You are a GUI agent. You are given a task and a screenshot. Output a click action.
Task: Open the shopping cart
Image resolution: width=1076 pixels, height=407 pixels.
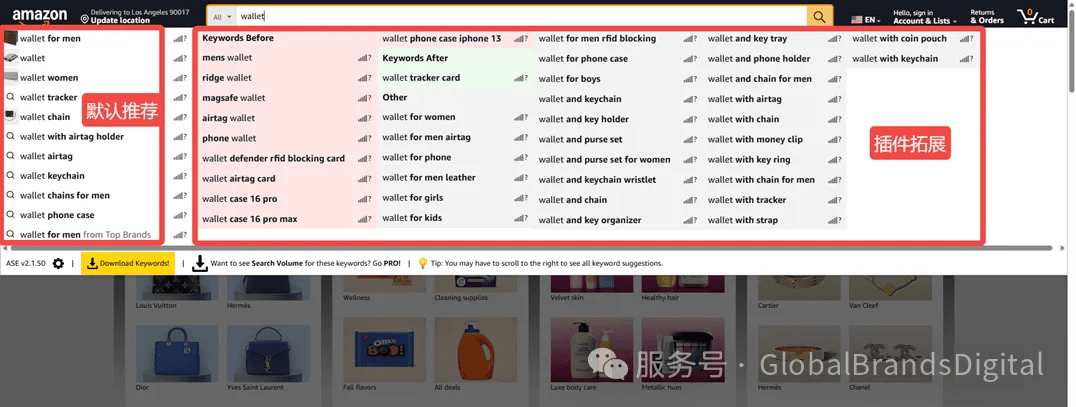point(1036,16)
